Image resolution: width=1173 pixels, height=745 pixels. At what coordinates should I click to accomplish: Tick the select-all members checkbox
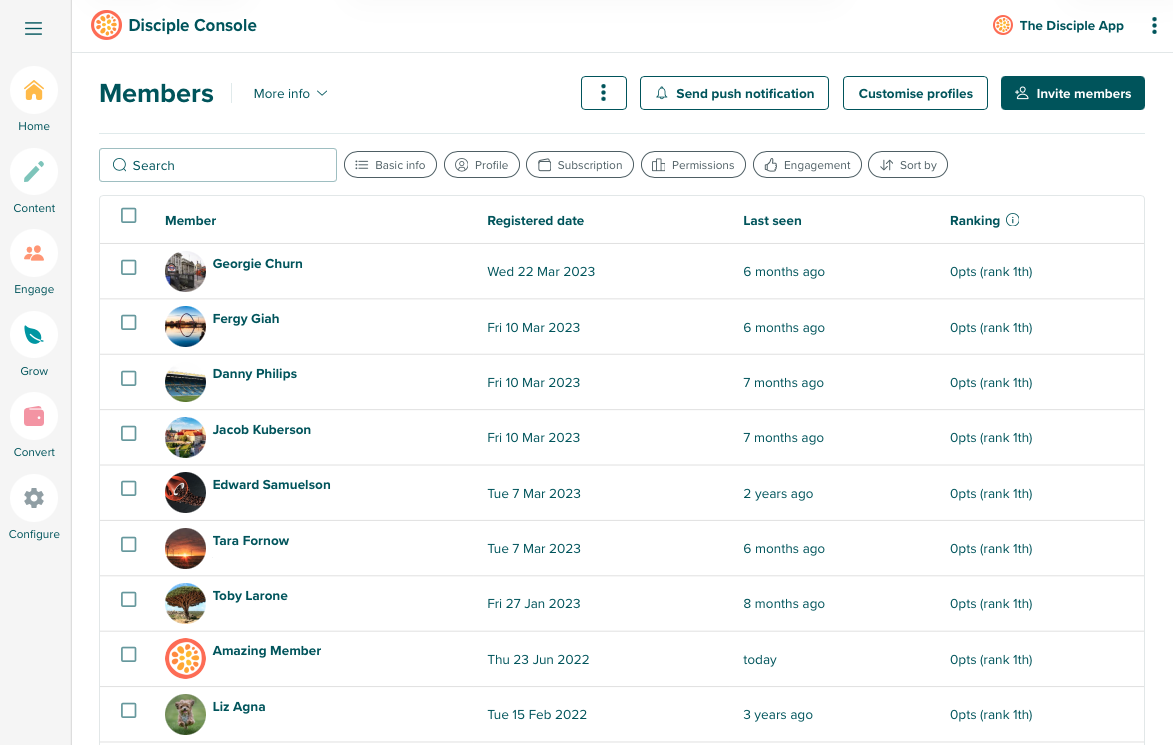pos(128,215)
